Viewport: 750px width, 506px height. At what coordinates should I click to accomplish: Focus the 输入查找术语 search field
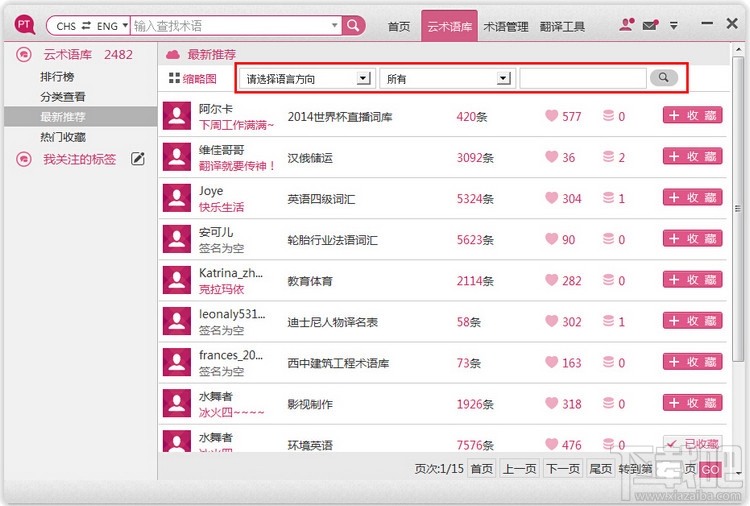pos(230,25)
